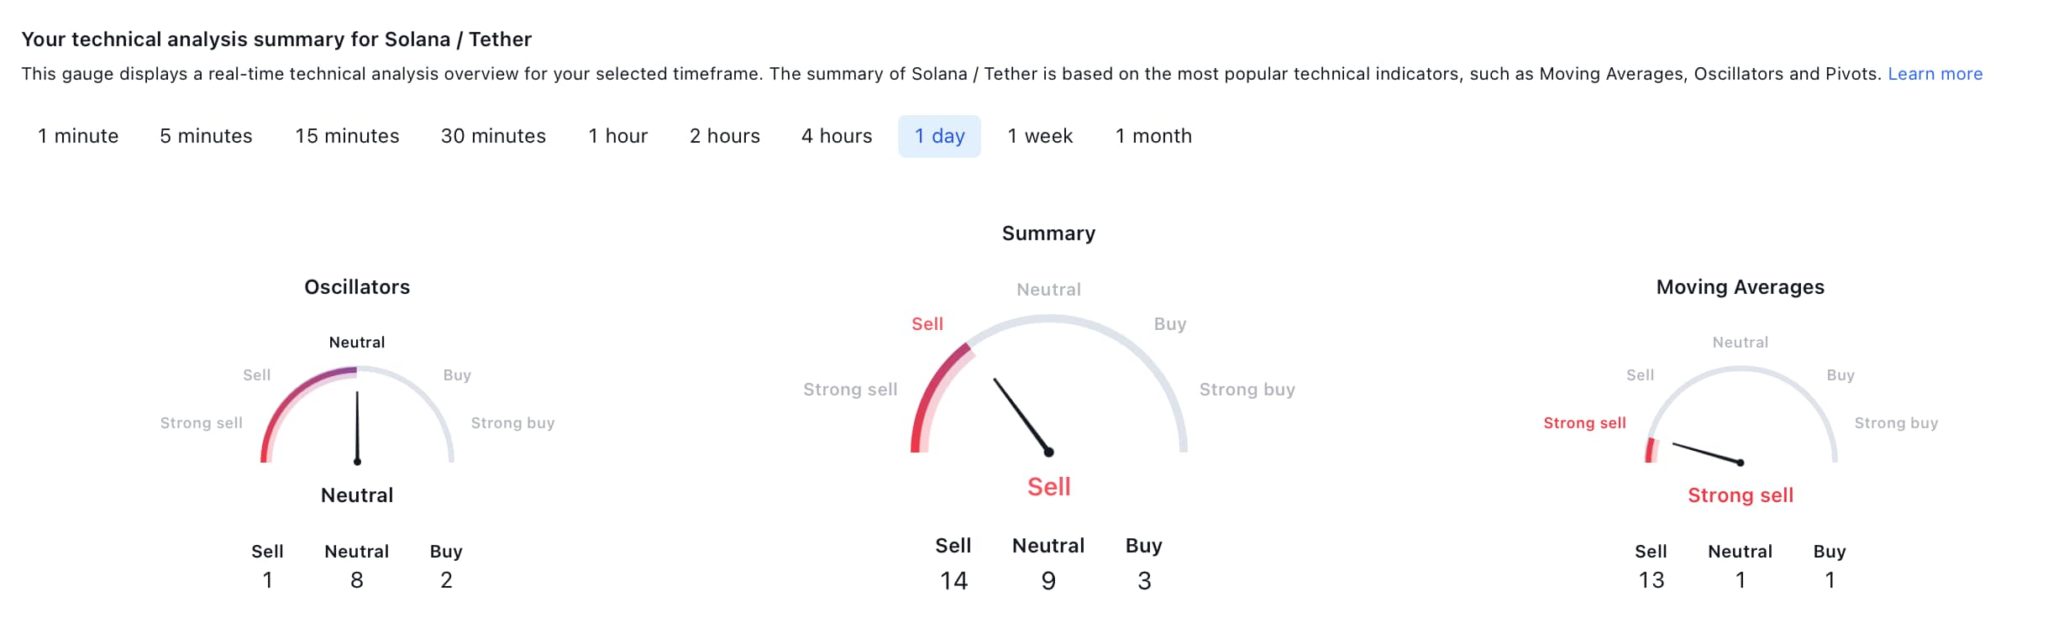Screen dimensions: 2048x618
Task: Select the 1 minute timeframe tab
Action: 78,136
